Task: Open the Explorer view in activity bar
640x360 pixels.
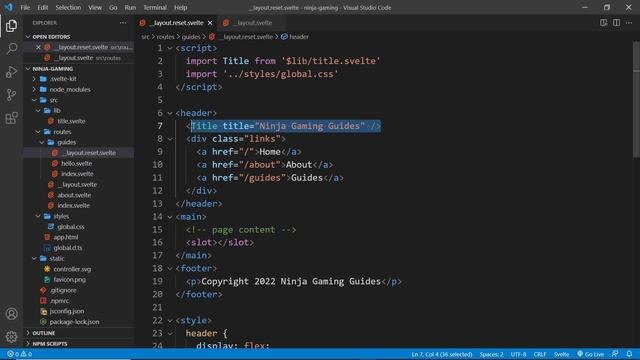Action: coord(11,26)
